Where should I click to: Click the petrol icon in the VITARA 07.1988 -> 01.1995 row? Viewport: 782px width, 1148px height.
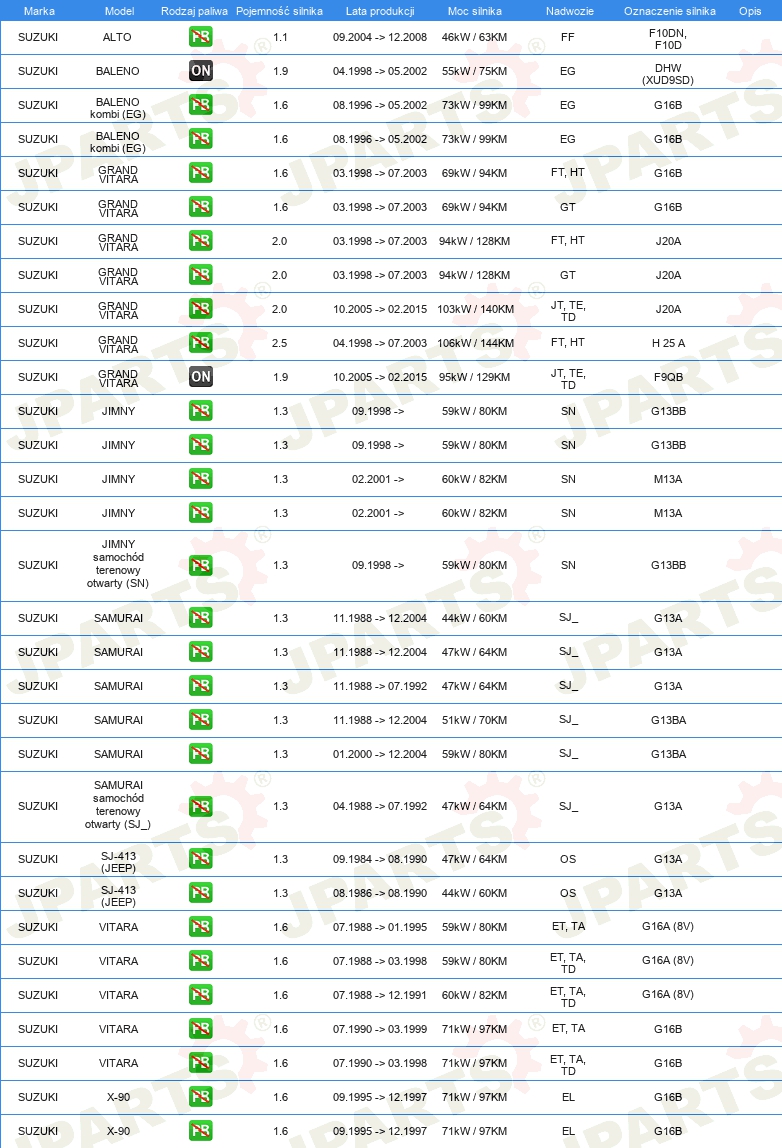tap(201, 927)
